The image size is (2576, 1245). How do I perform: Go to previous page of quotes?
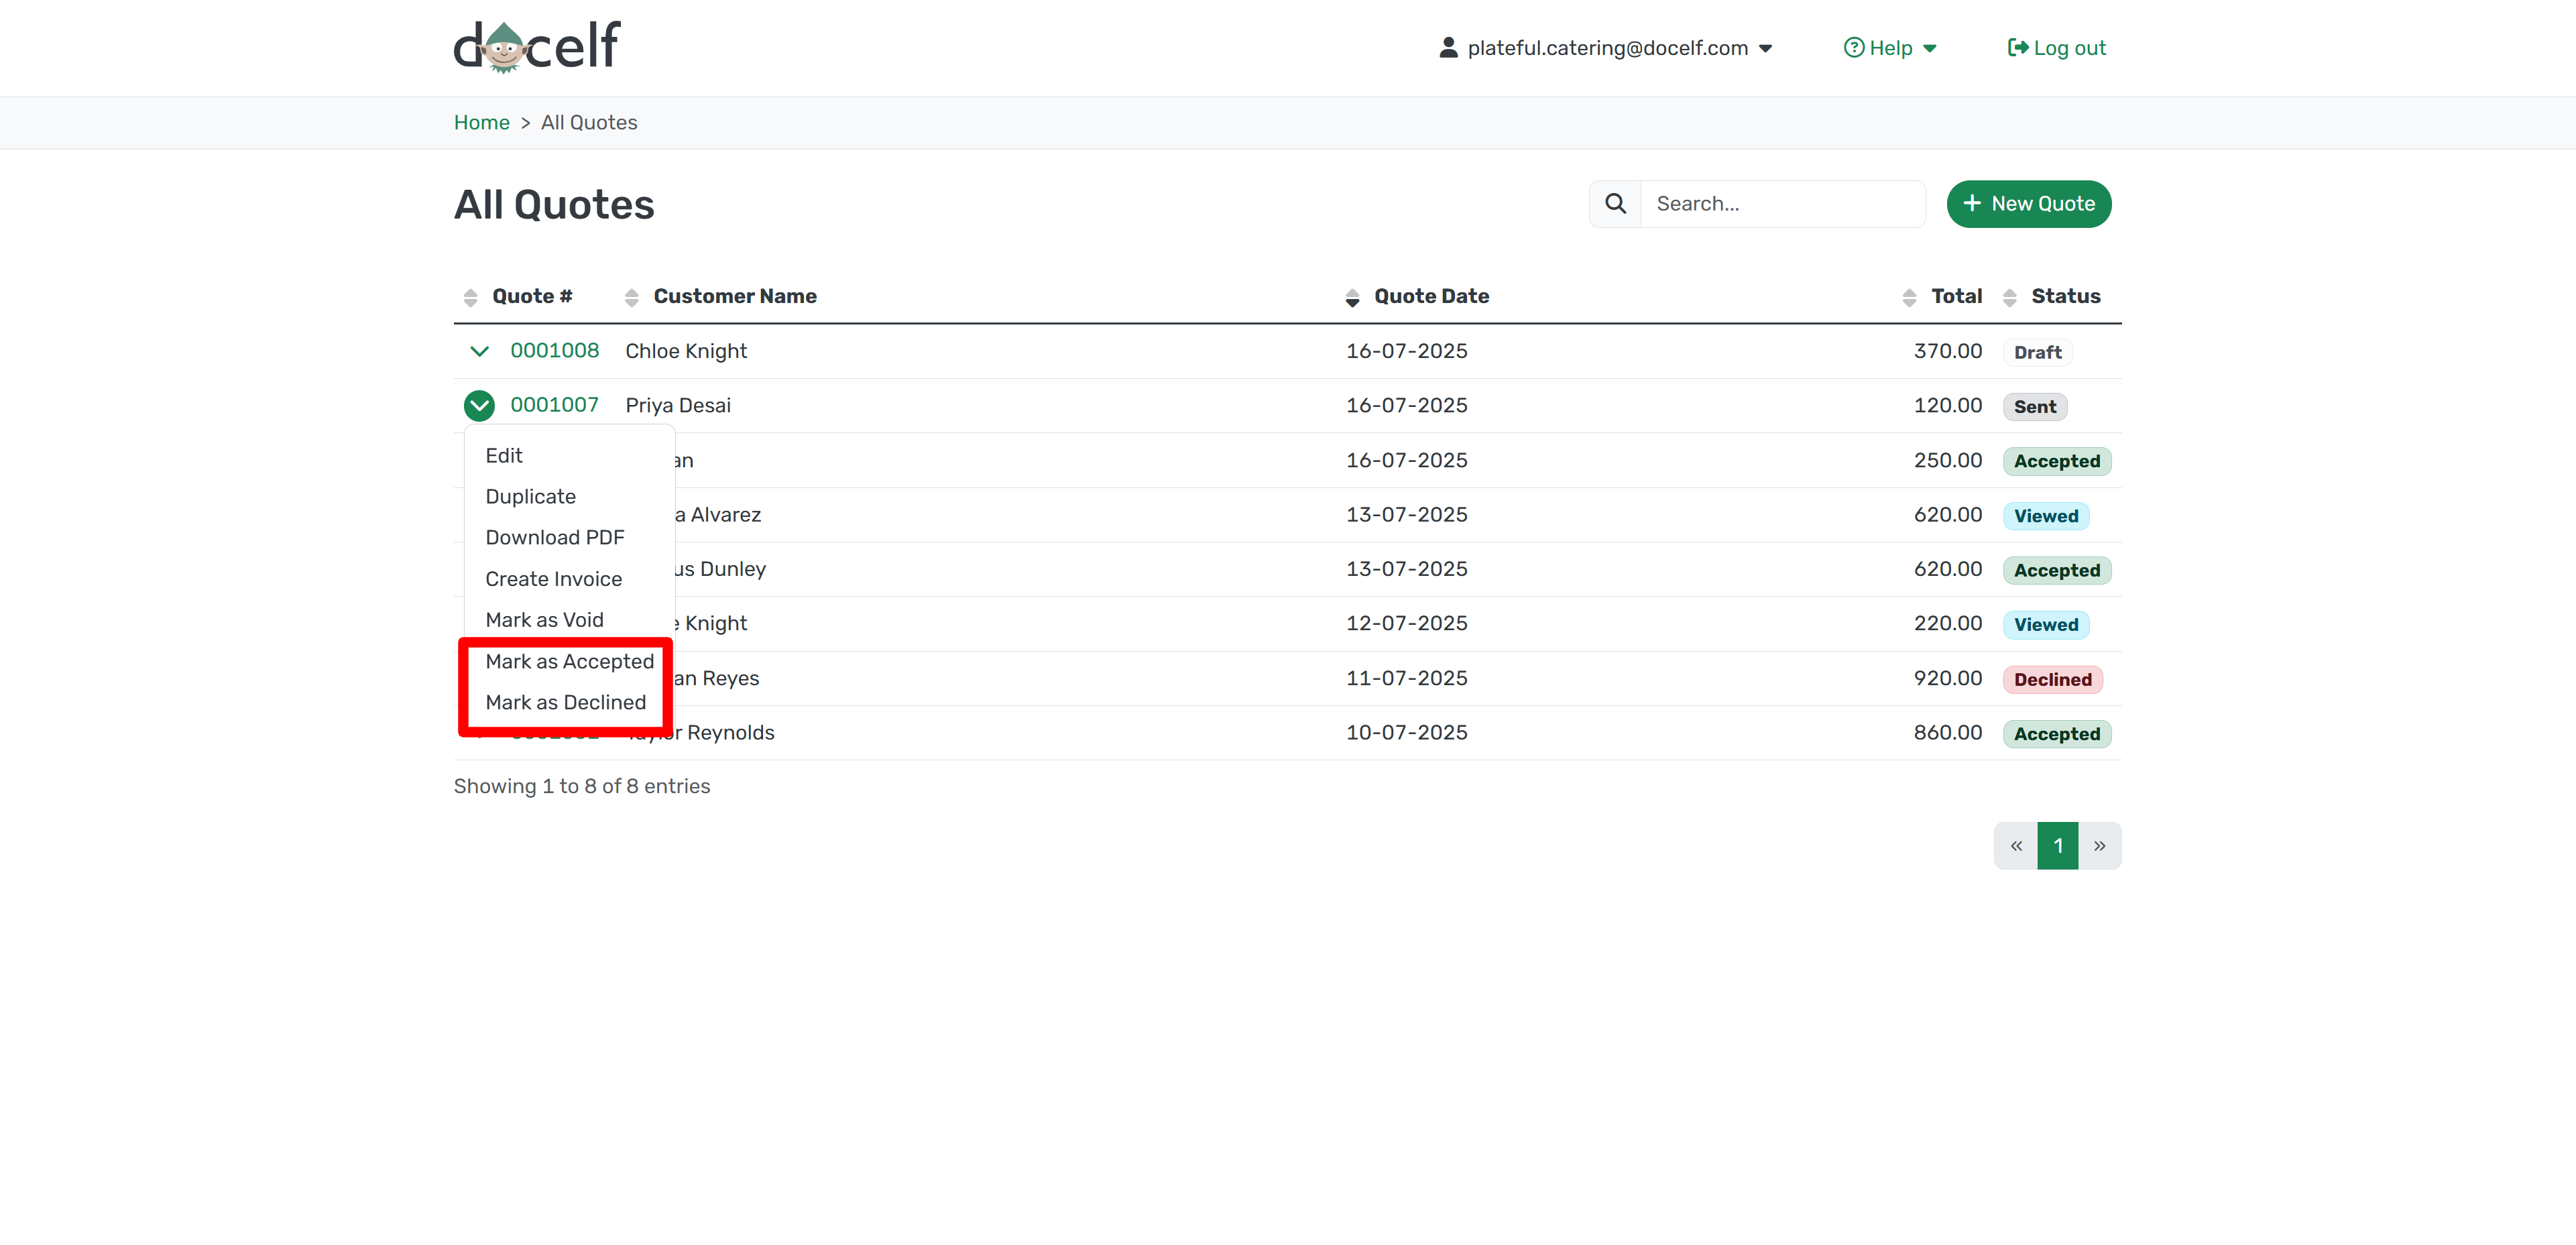pyautogui.click(x=2016, y=846)
